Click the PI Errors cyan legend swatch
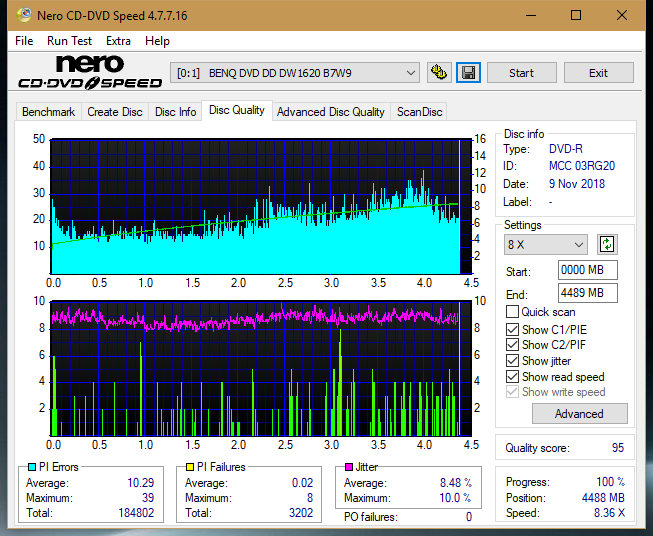Image resolution: width=653 pixels, height=536 pixels. click(32, 467)
